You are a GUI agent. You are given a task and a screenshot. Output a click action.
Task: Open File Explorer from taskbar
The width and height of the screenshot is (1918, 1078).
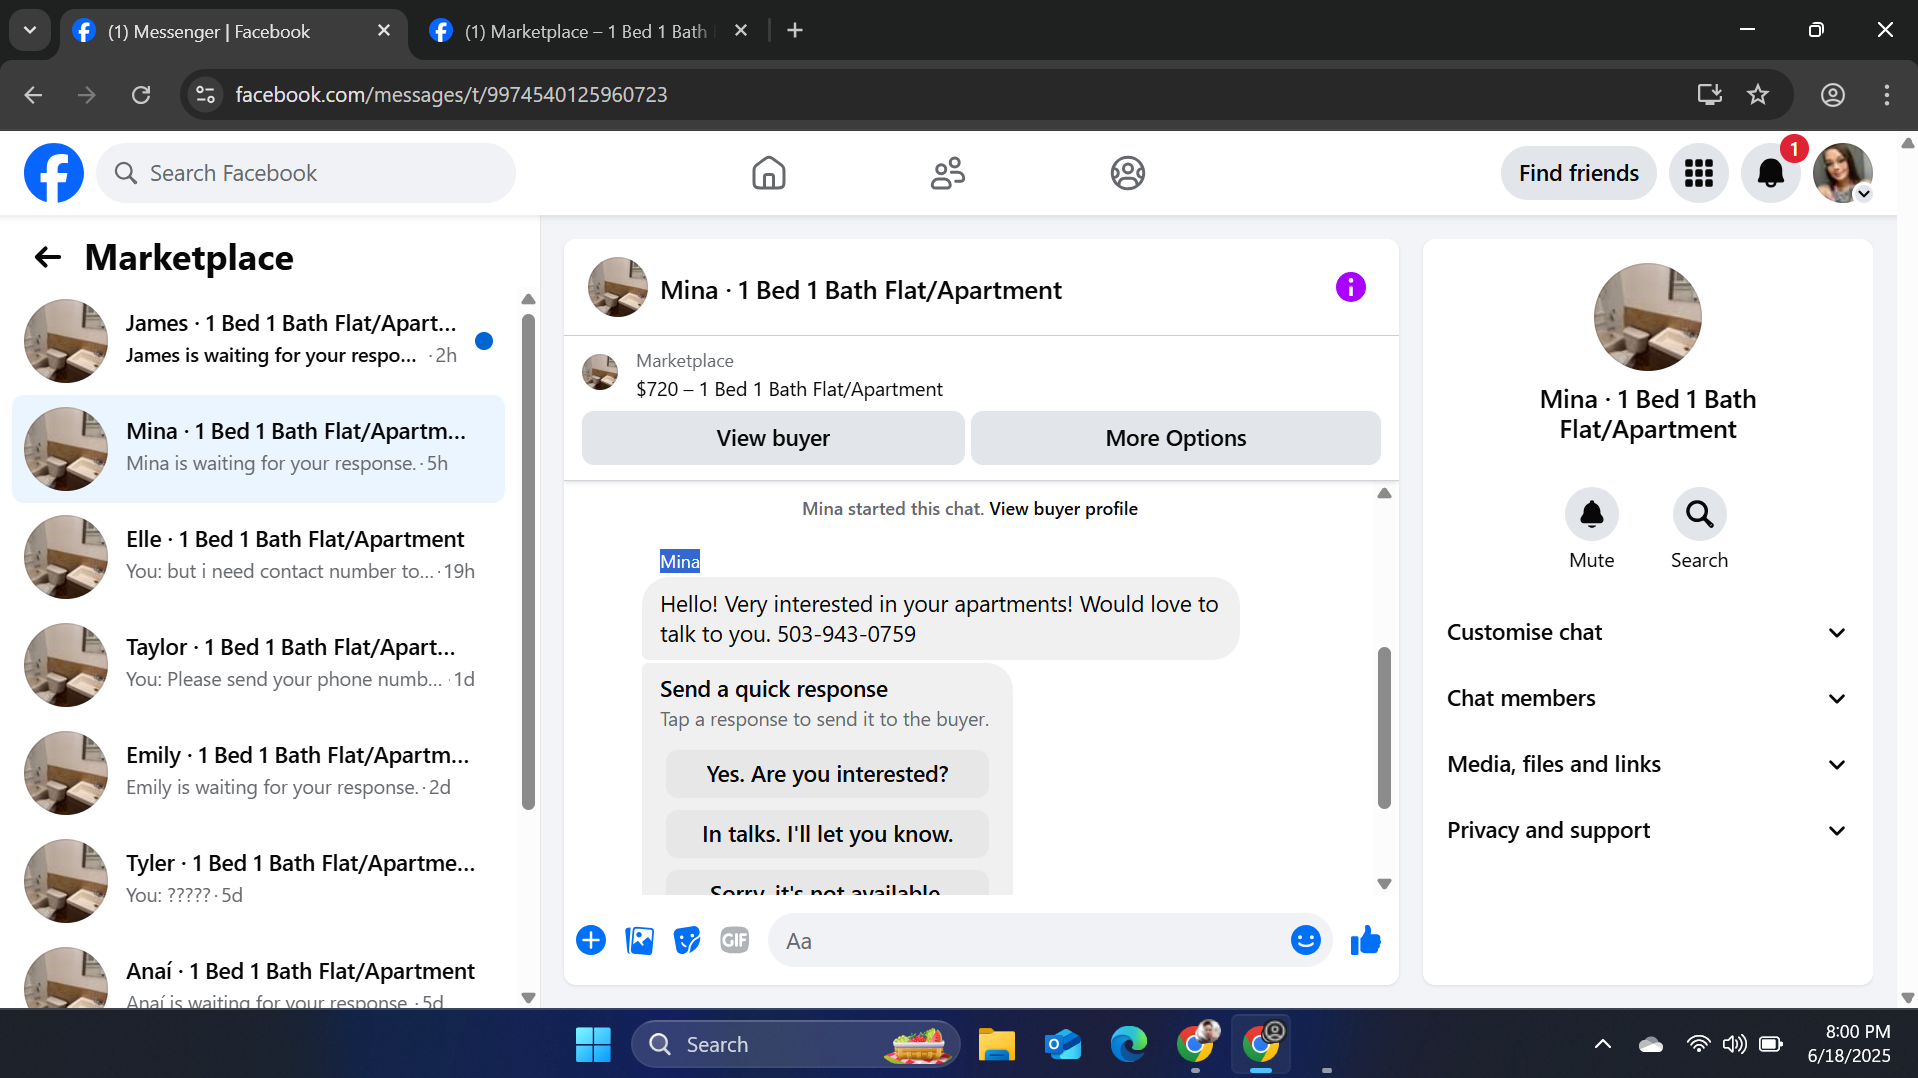(996, 1045)
